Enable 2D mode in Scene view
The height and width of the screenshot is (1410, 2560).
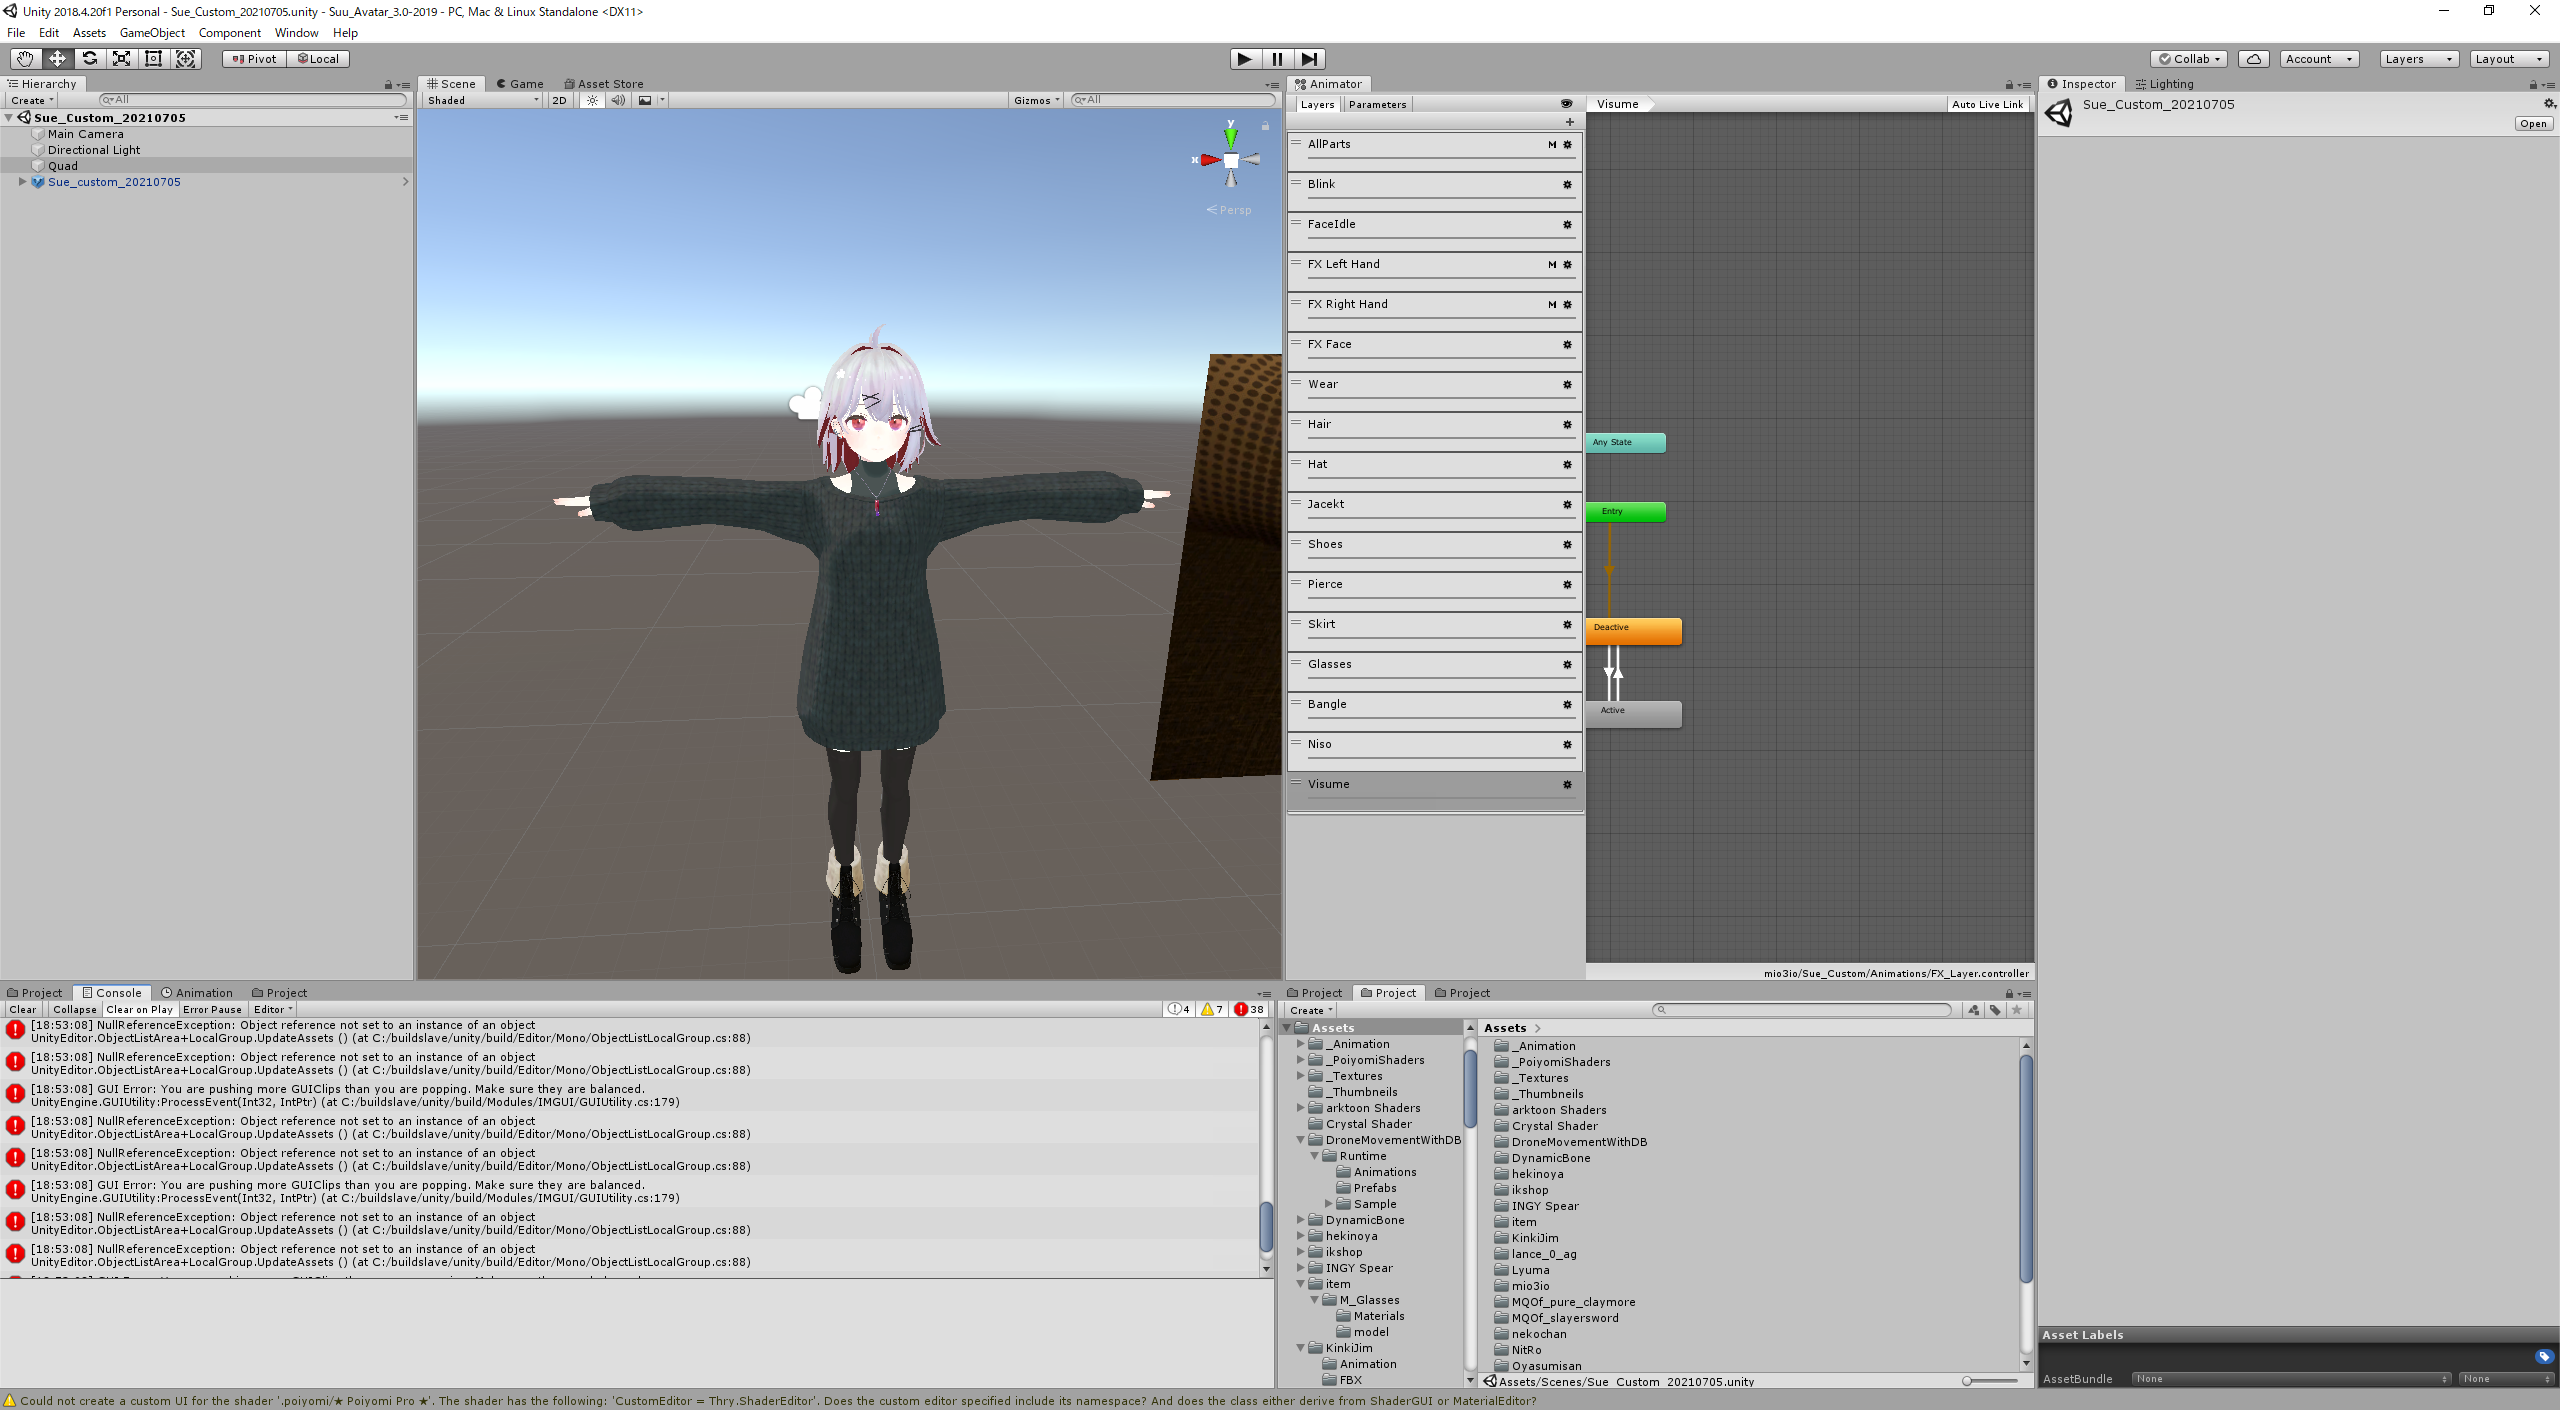[558, 100]
